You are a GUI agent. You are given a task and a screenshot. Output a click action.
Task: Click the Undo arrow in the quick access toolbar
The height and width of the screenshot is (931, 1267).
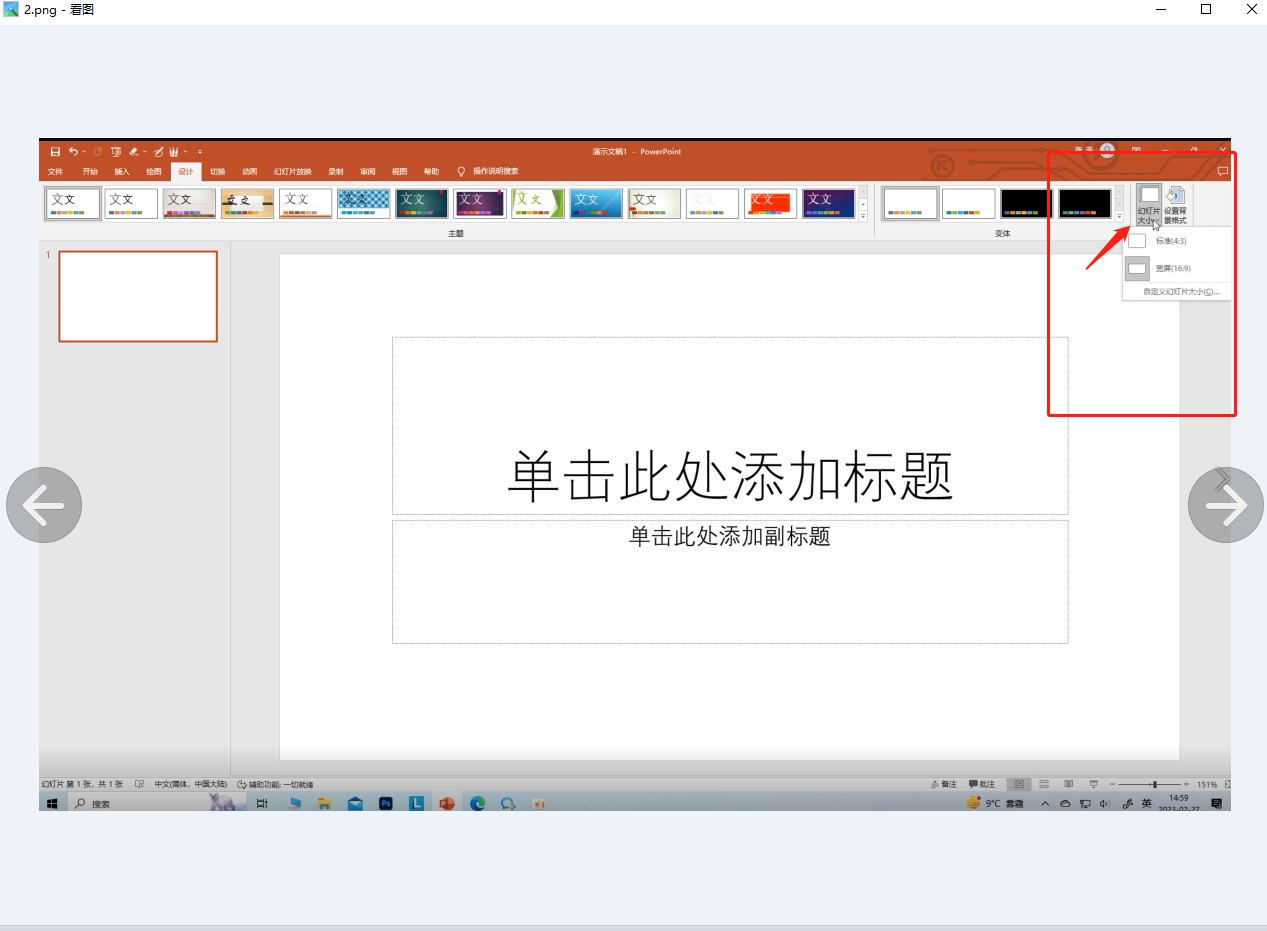coord(73,152)
